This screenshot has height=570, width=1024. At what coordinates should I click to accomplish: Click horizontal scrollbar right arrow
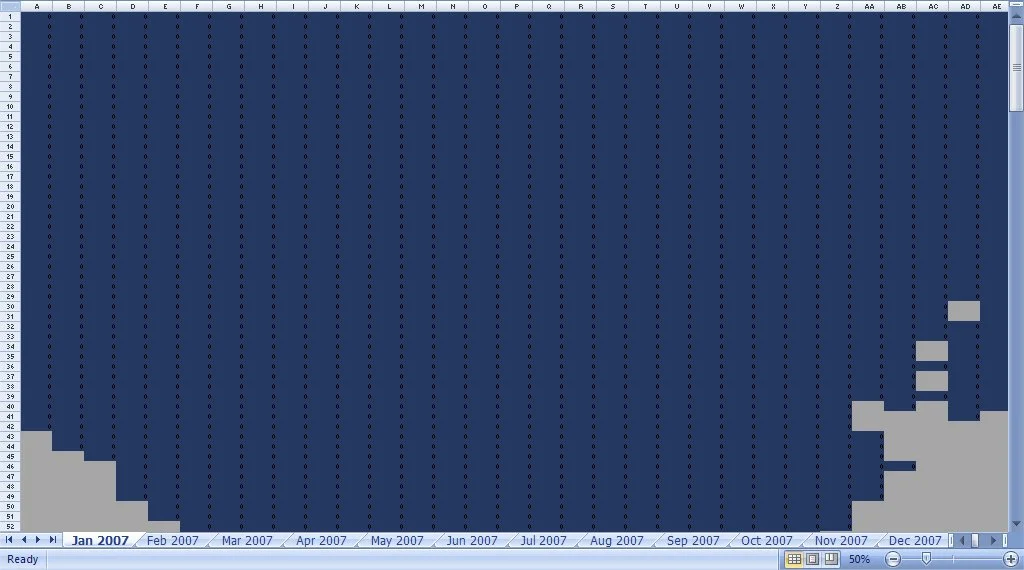[x=993, y=540]
